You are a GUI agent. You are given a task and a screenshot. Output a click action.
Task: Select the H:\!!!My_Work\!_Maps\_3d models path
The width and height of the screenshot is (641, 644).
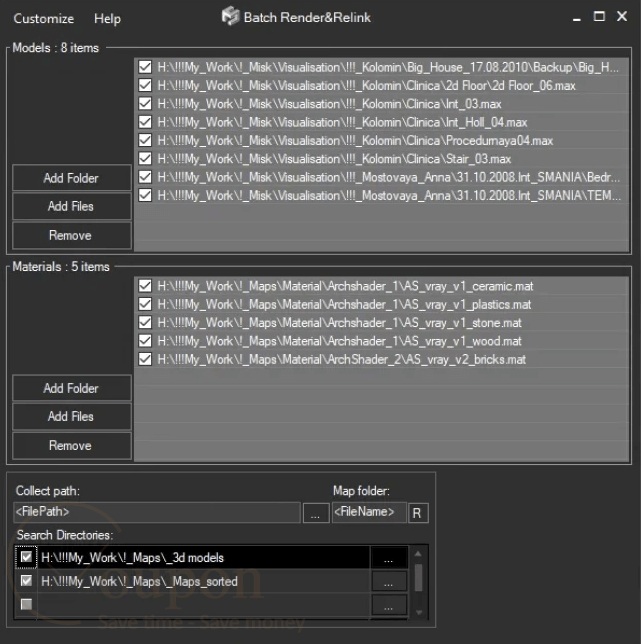point(132,558)
